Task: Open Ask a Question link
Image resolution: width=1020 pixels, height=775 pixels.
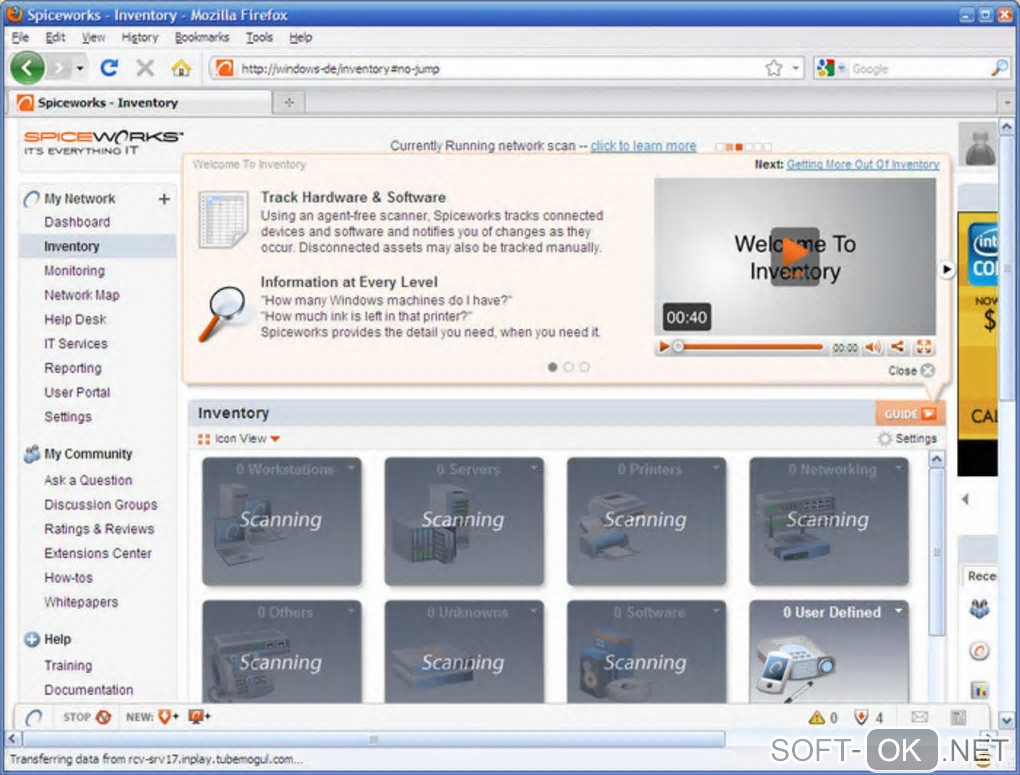Action: coord(88,480)
